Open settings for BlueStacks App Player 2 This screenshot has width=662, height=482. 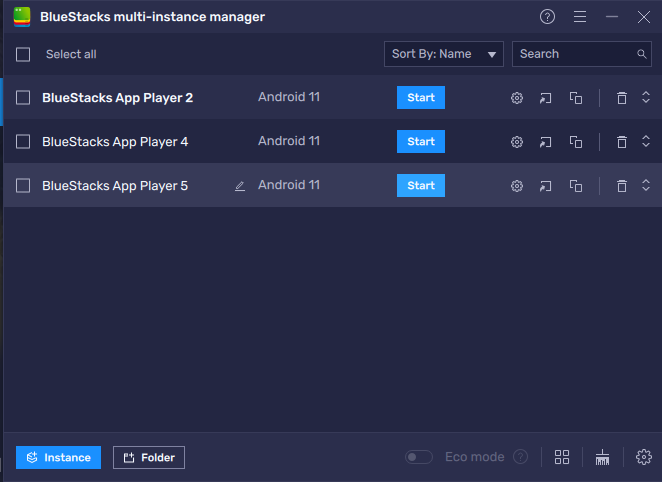pos(517,98)
